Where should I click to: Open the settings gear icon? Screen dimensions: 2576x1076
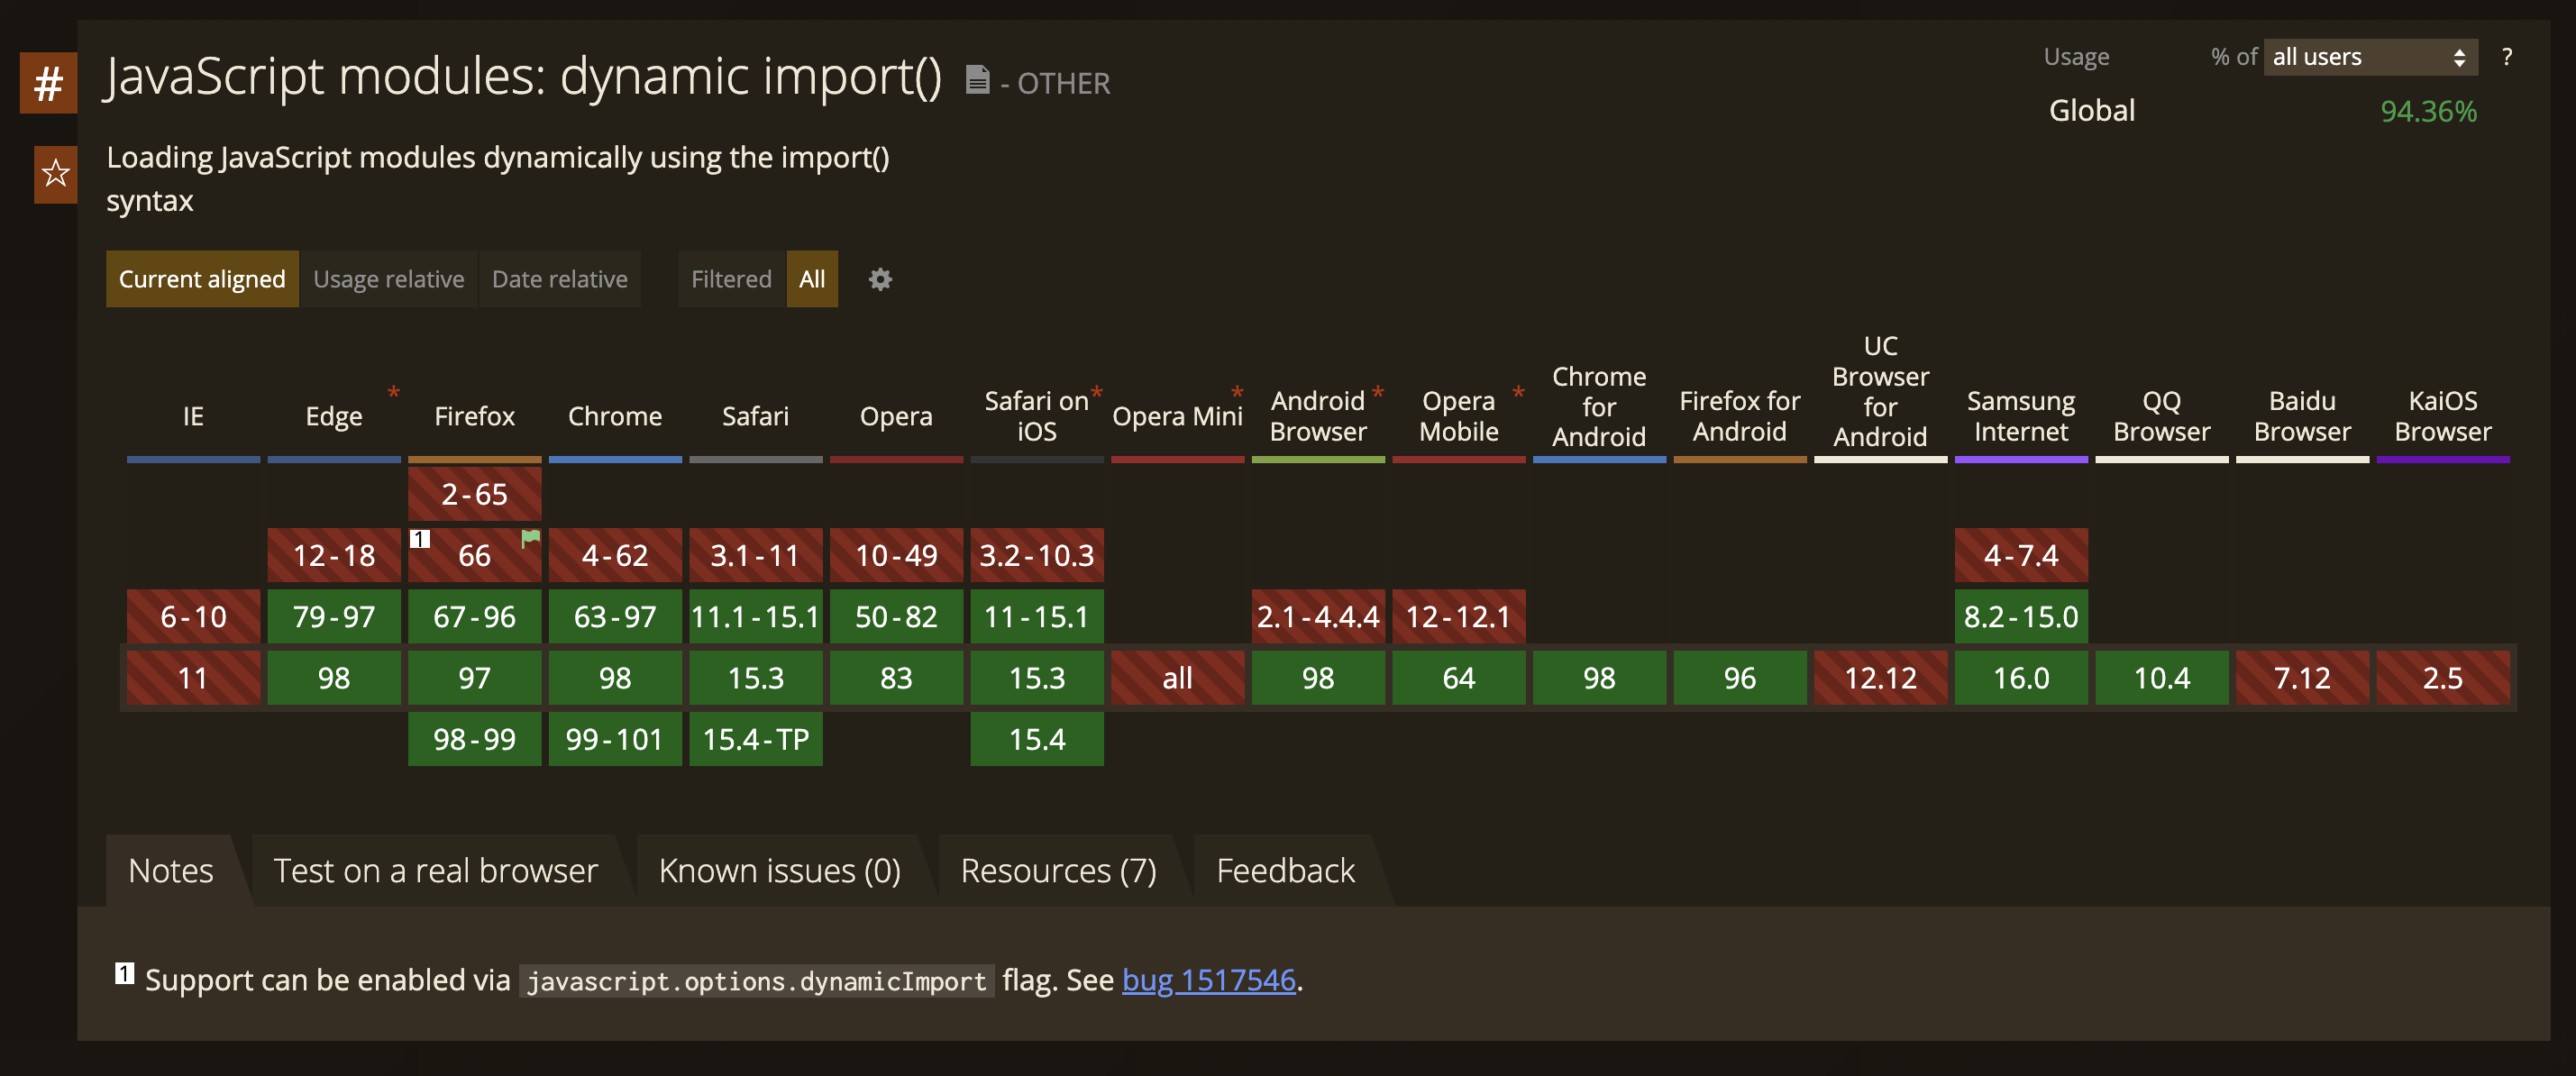[x=880, y=279]
